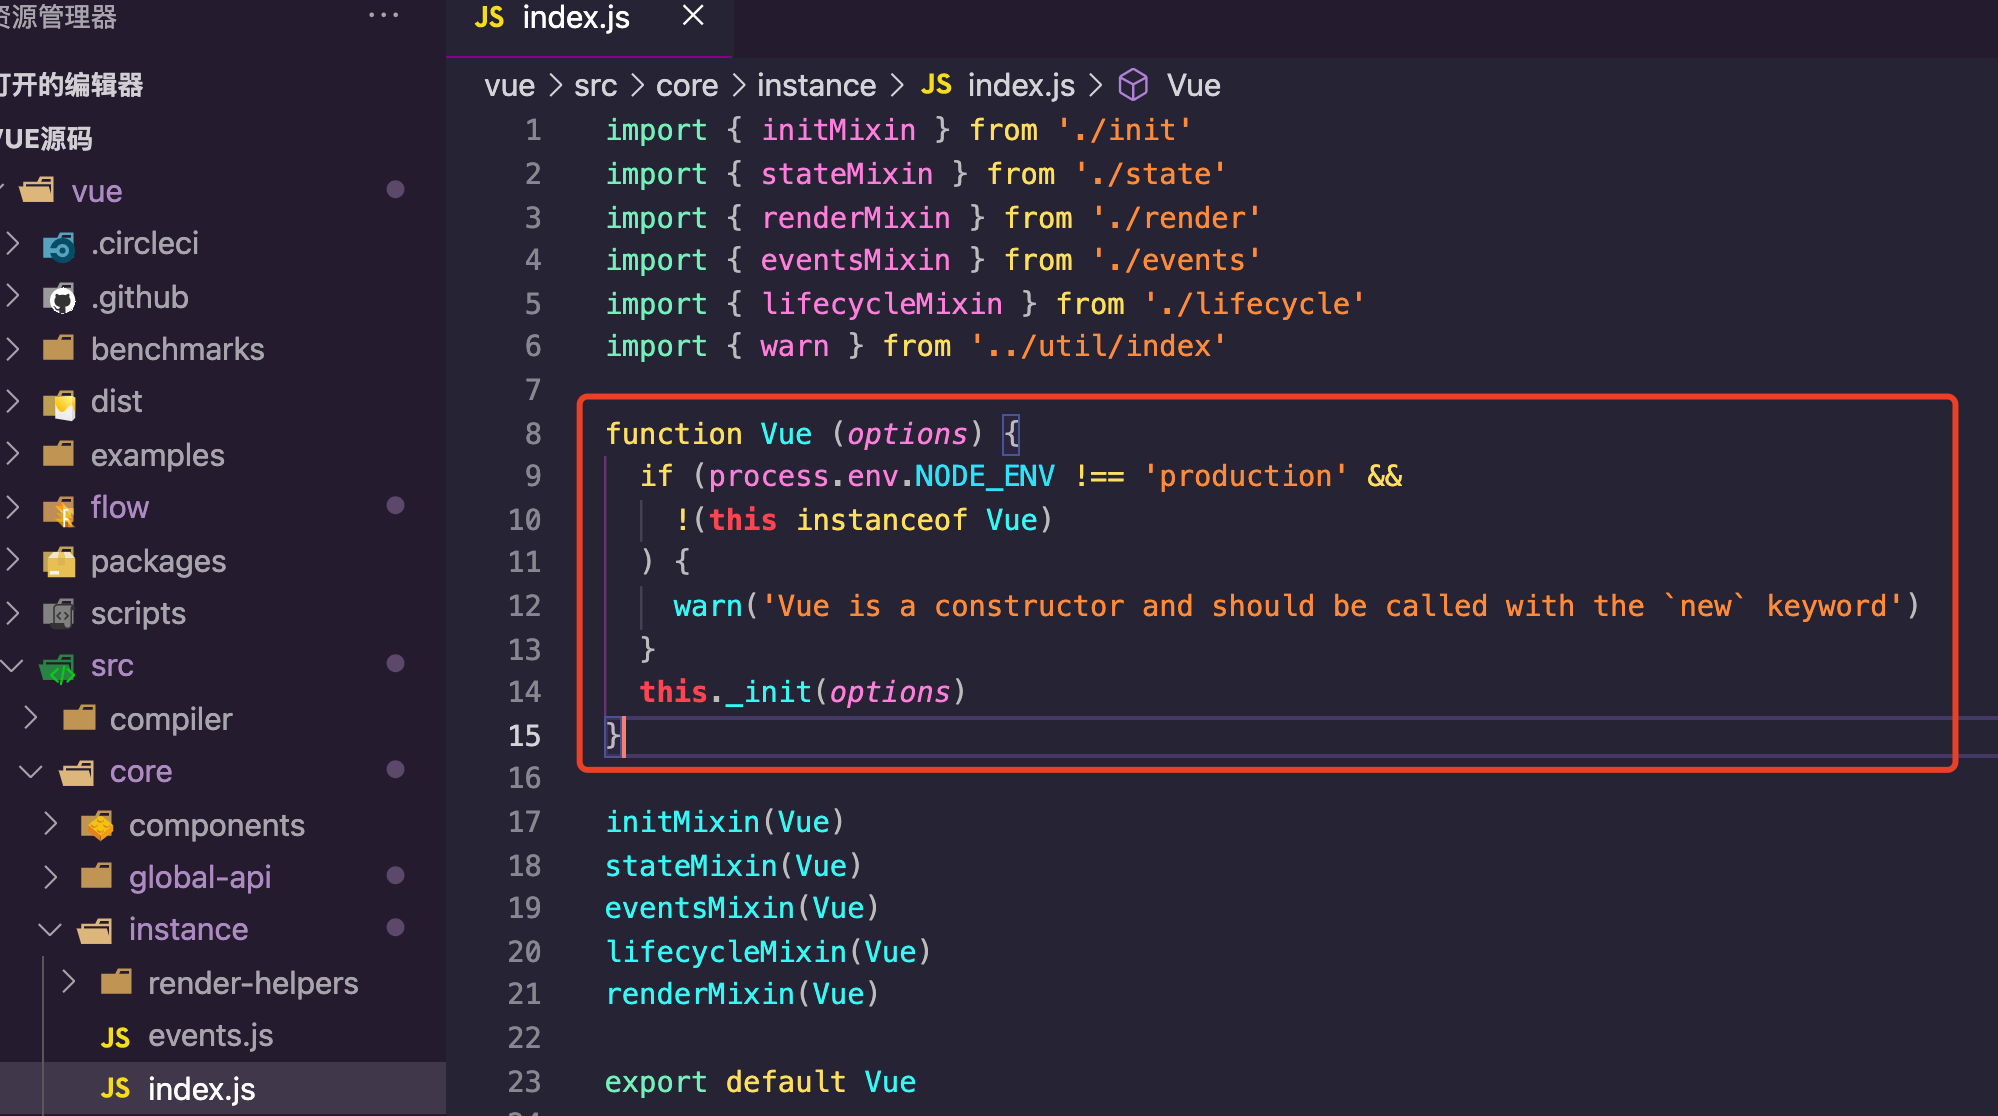
Task: Click the Vue symbol cube icon in breadcrumb
Action: 1132,86
